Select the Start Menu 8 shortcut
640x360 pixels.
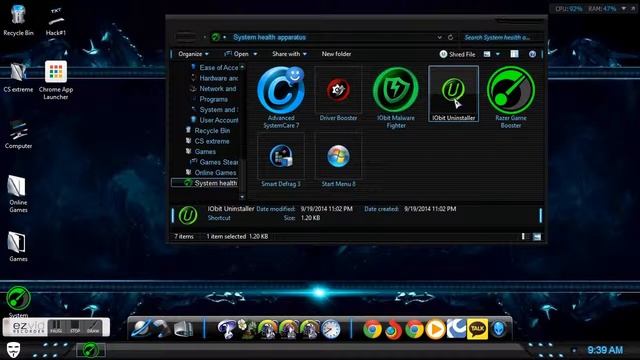click(x=338, y=161)
